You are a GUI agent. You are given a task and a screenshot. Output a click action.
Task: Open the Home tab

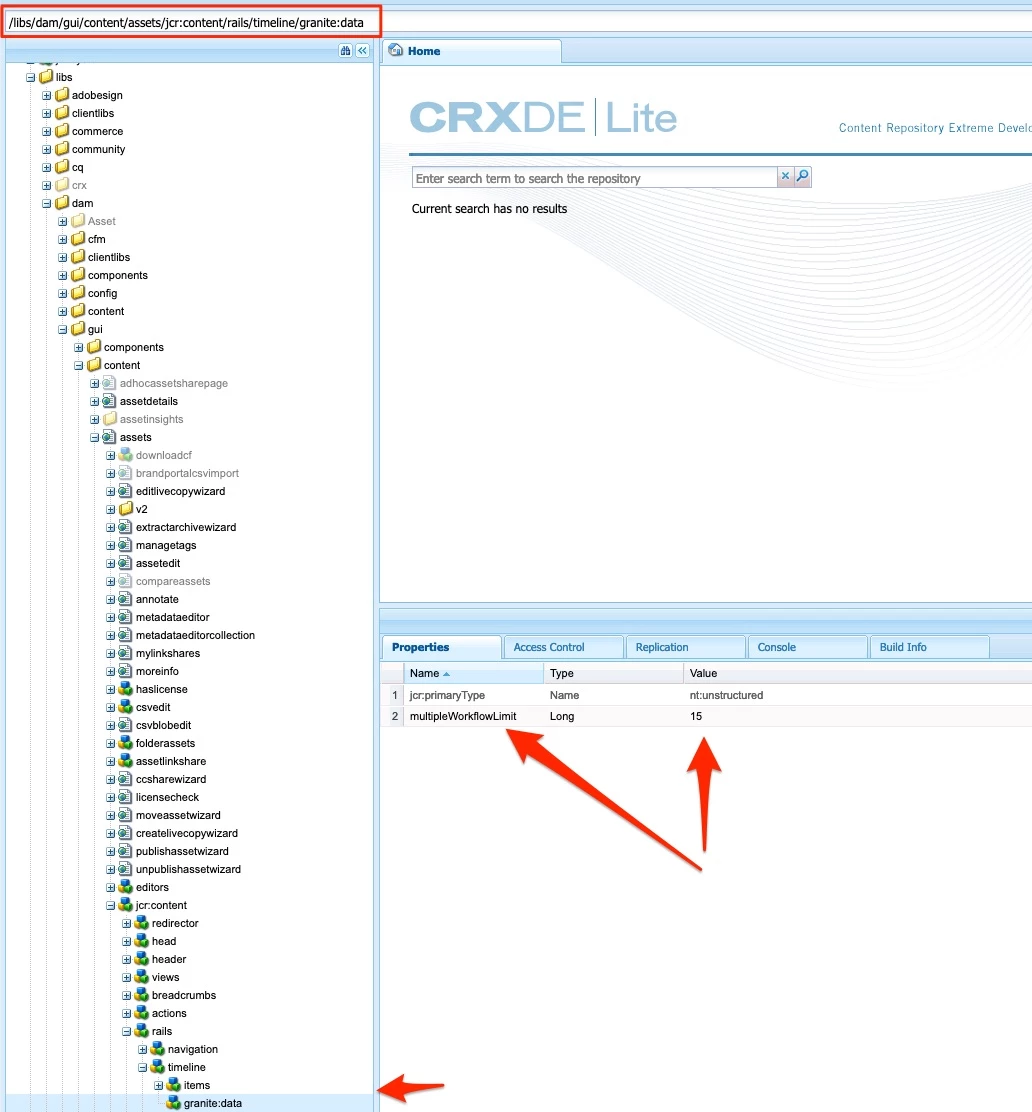[472, 51]
